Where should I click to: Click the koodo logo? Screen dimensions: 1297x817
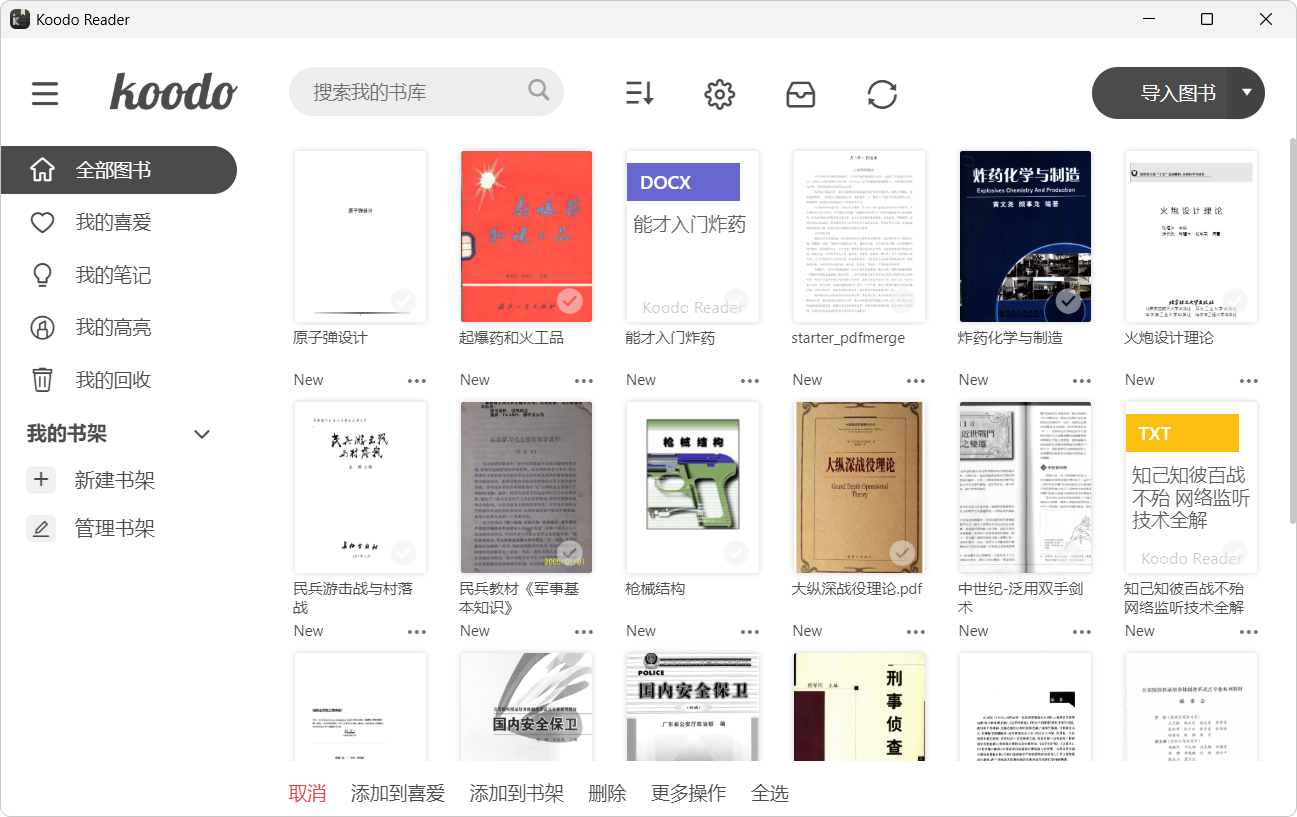click(x=173, y=92)
